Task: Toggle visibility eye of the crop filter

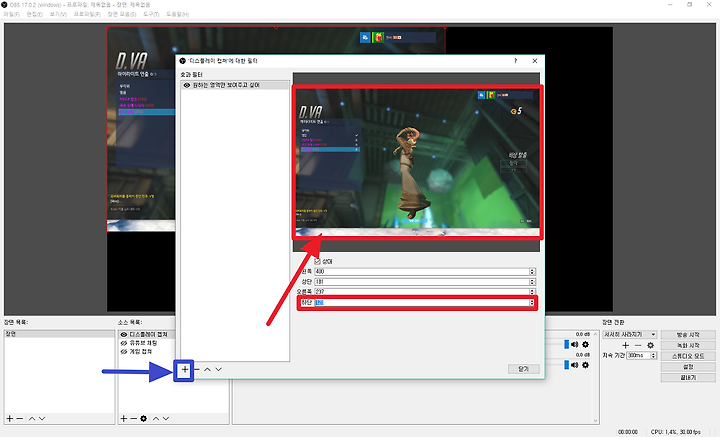Action: pyautogui.click(x=187, y=85)
